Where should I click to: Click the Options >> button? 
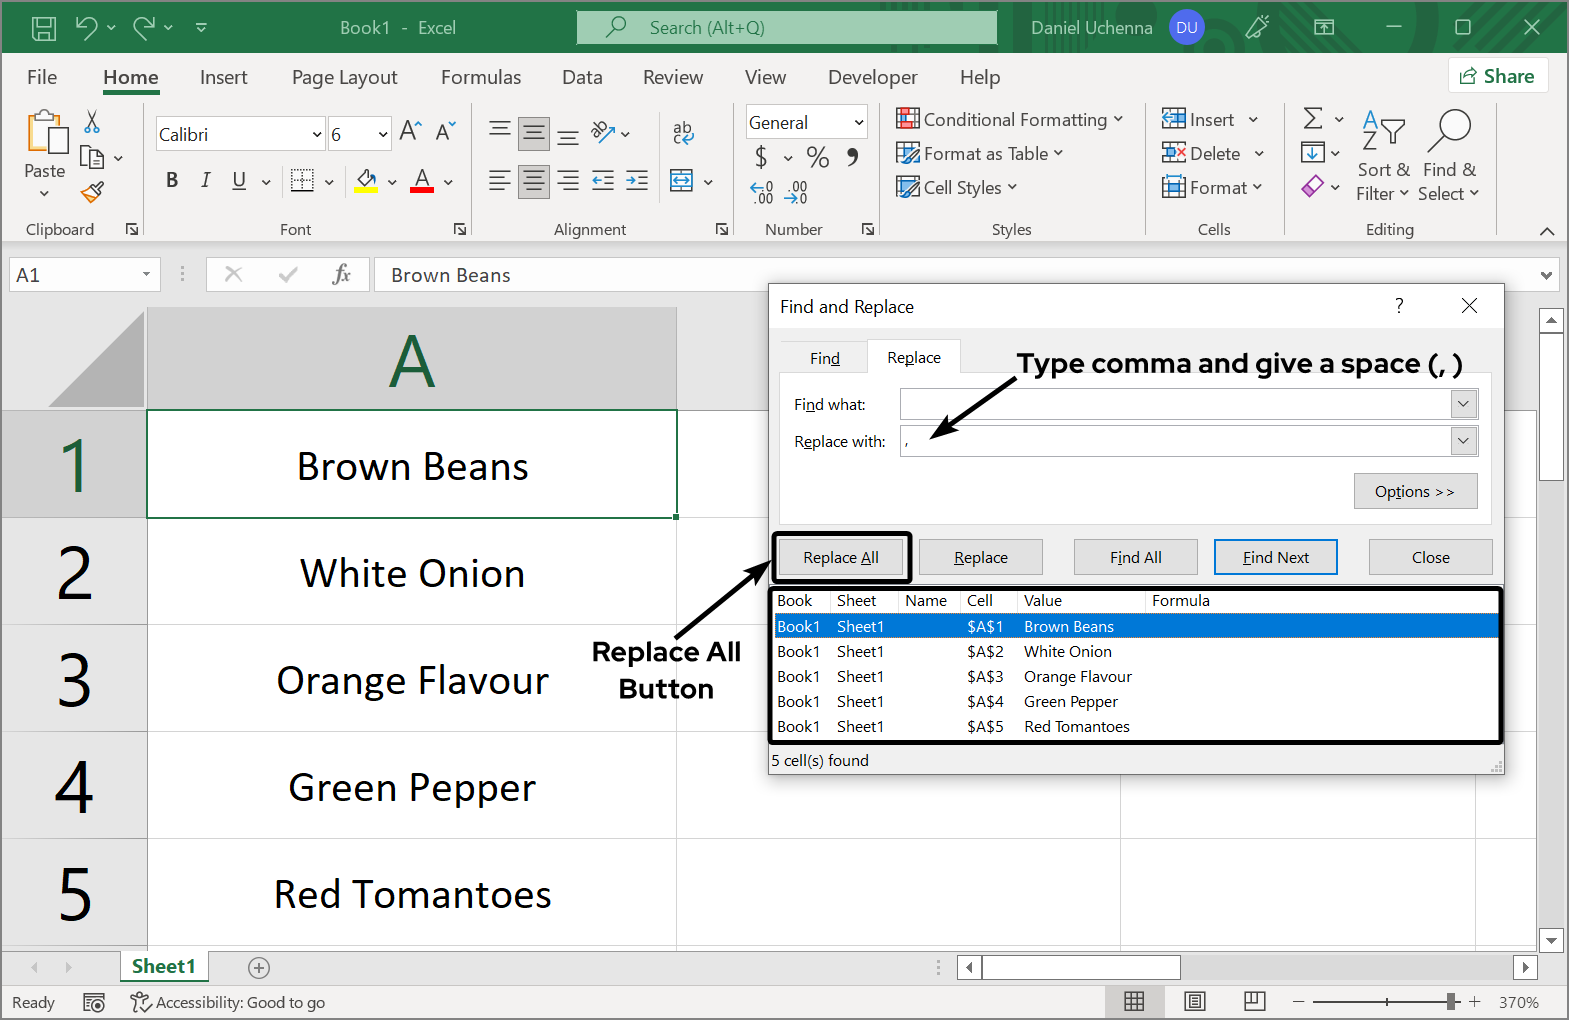pos(1414,491)
